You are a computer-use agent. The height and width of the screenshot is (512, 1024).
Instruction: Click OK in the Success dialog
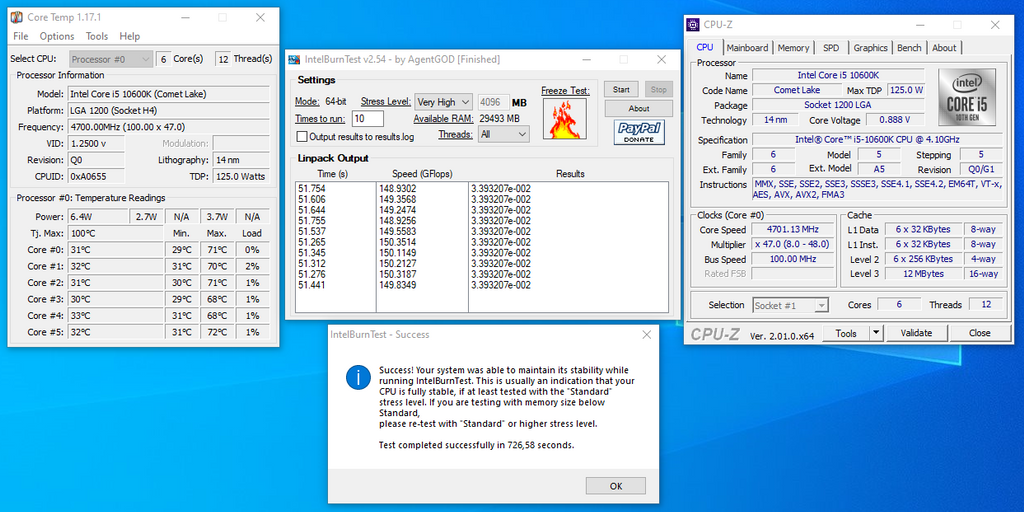click(616, 486)
